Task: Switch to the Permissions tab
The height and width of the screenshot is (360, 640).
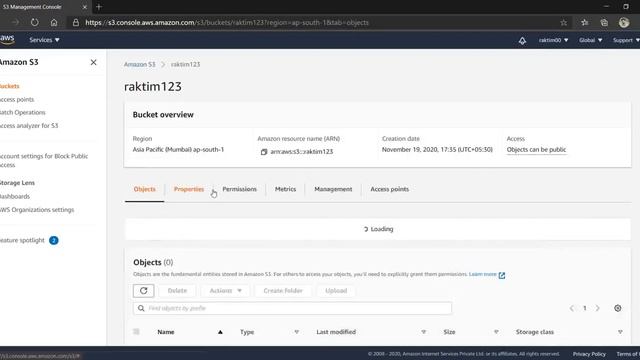Action: click(x=239, y=189)
